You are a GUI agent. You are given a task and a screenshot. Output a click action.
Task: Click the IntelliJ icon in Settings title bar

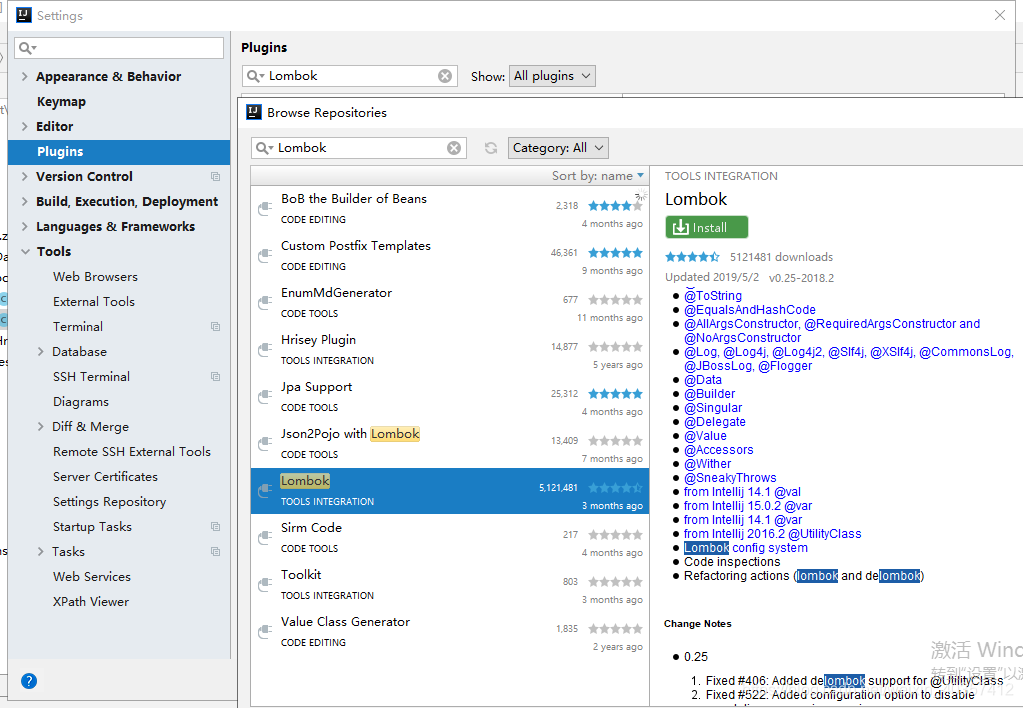24,15
